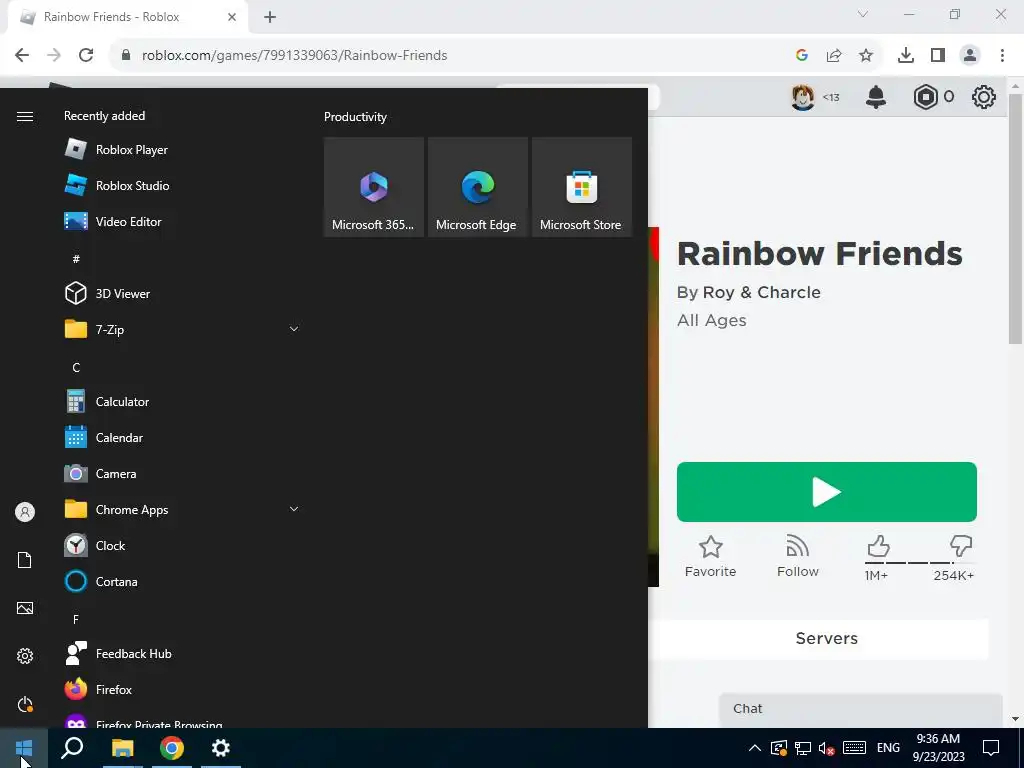Open the Chat bar
This screenshot has height=768, width=1024.
pyautogui.click(x=861, y=709)
